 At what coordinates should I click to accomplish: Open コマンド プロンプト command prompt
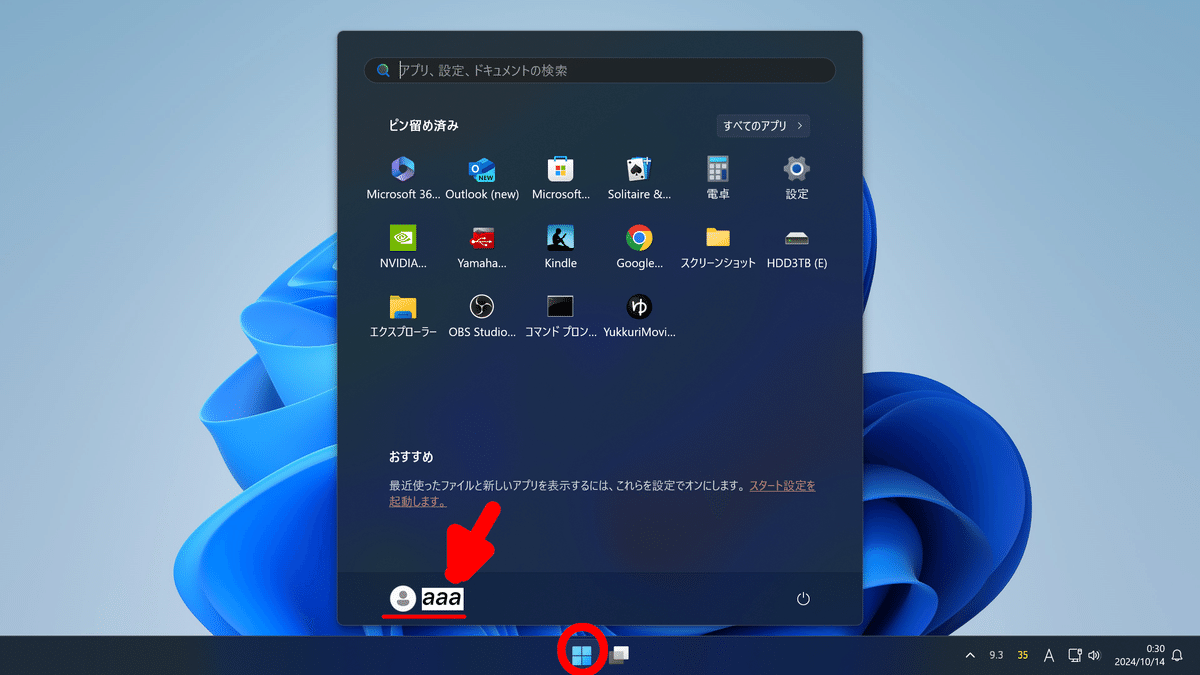coord(560,317)
